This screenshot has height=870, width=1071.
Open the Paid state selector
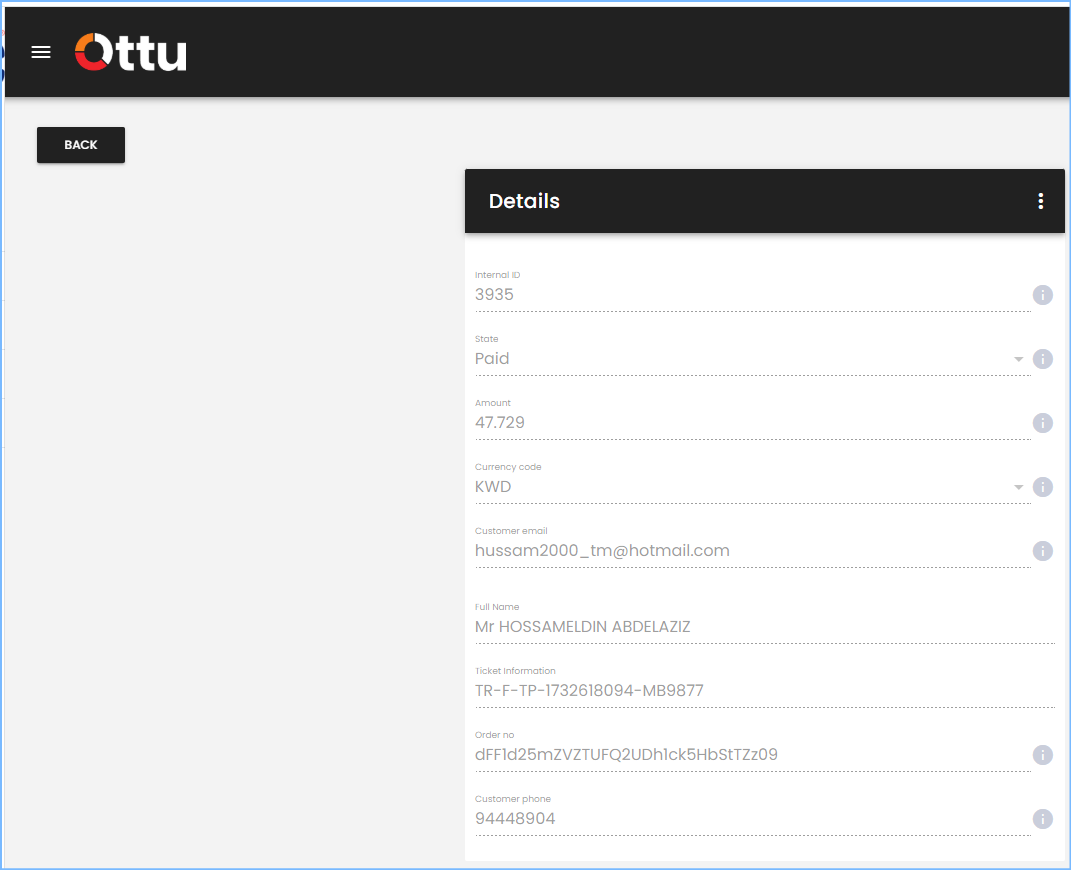[x=753, y=359]
